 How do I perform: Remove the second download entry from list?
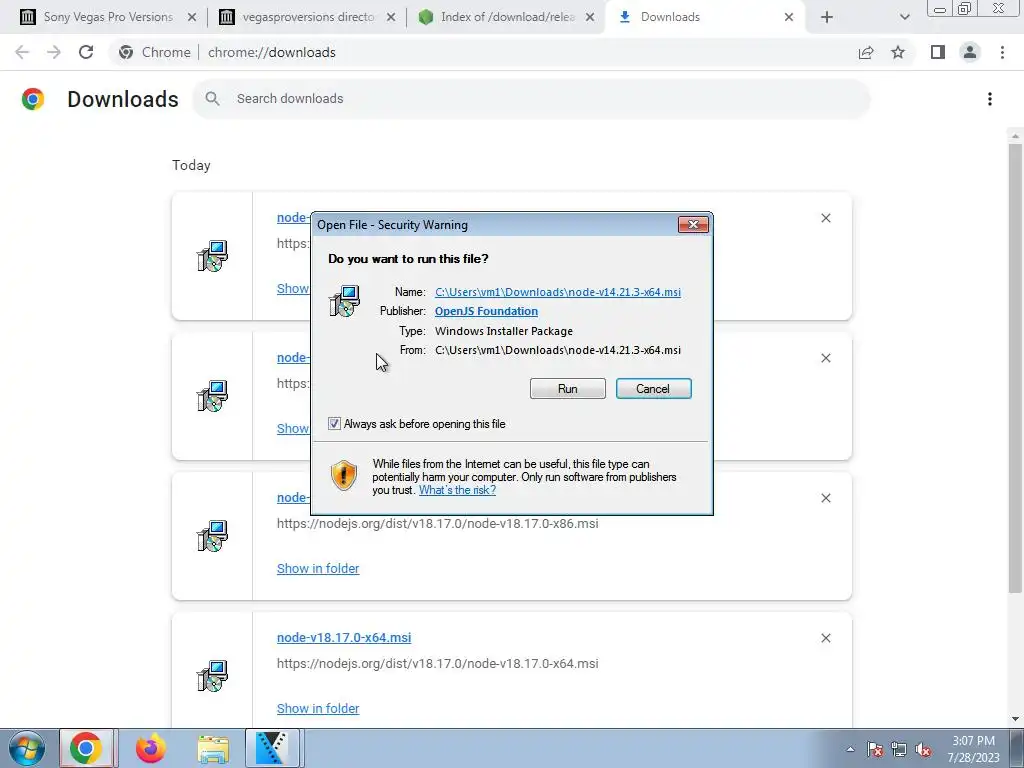point(825,358)
